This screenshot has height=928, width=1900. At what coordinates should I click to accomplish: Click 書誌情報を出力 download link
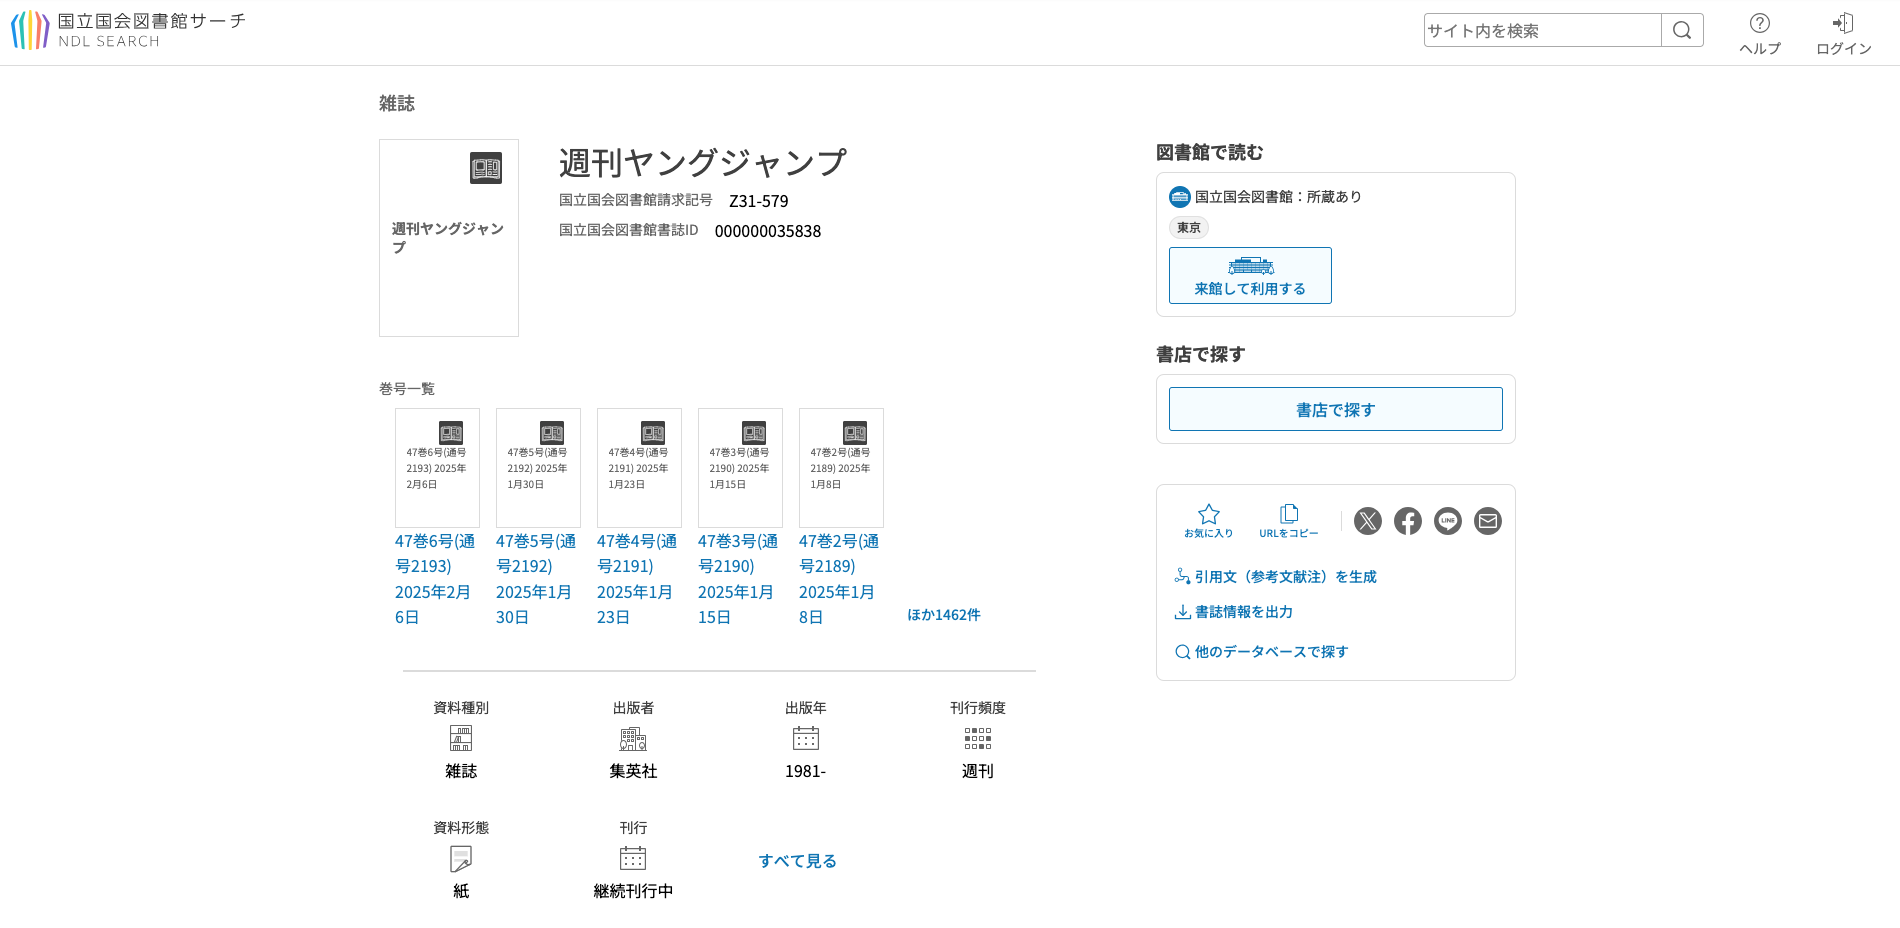(1243, 612)
